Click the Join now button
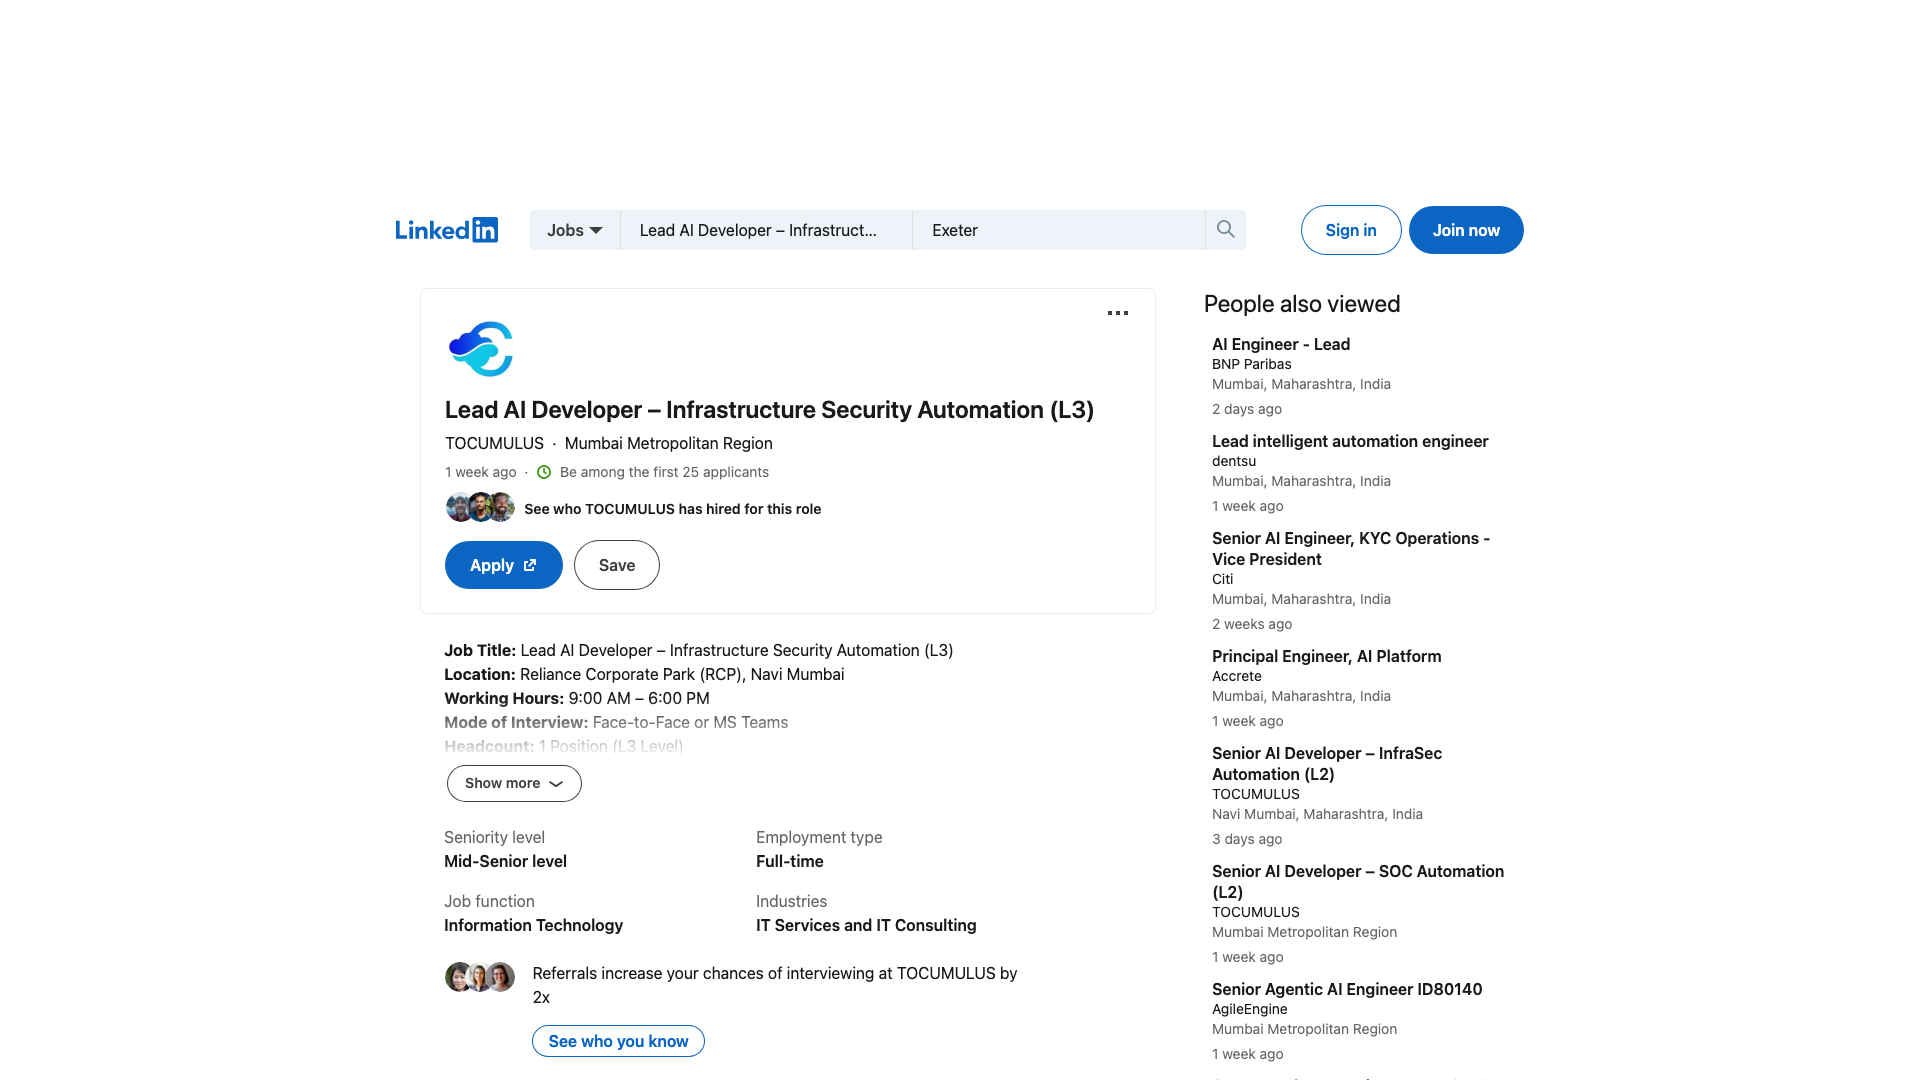Viewport: 1920px width, 1080px height. [x=1466, y=230]
